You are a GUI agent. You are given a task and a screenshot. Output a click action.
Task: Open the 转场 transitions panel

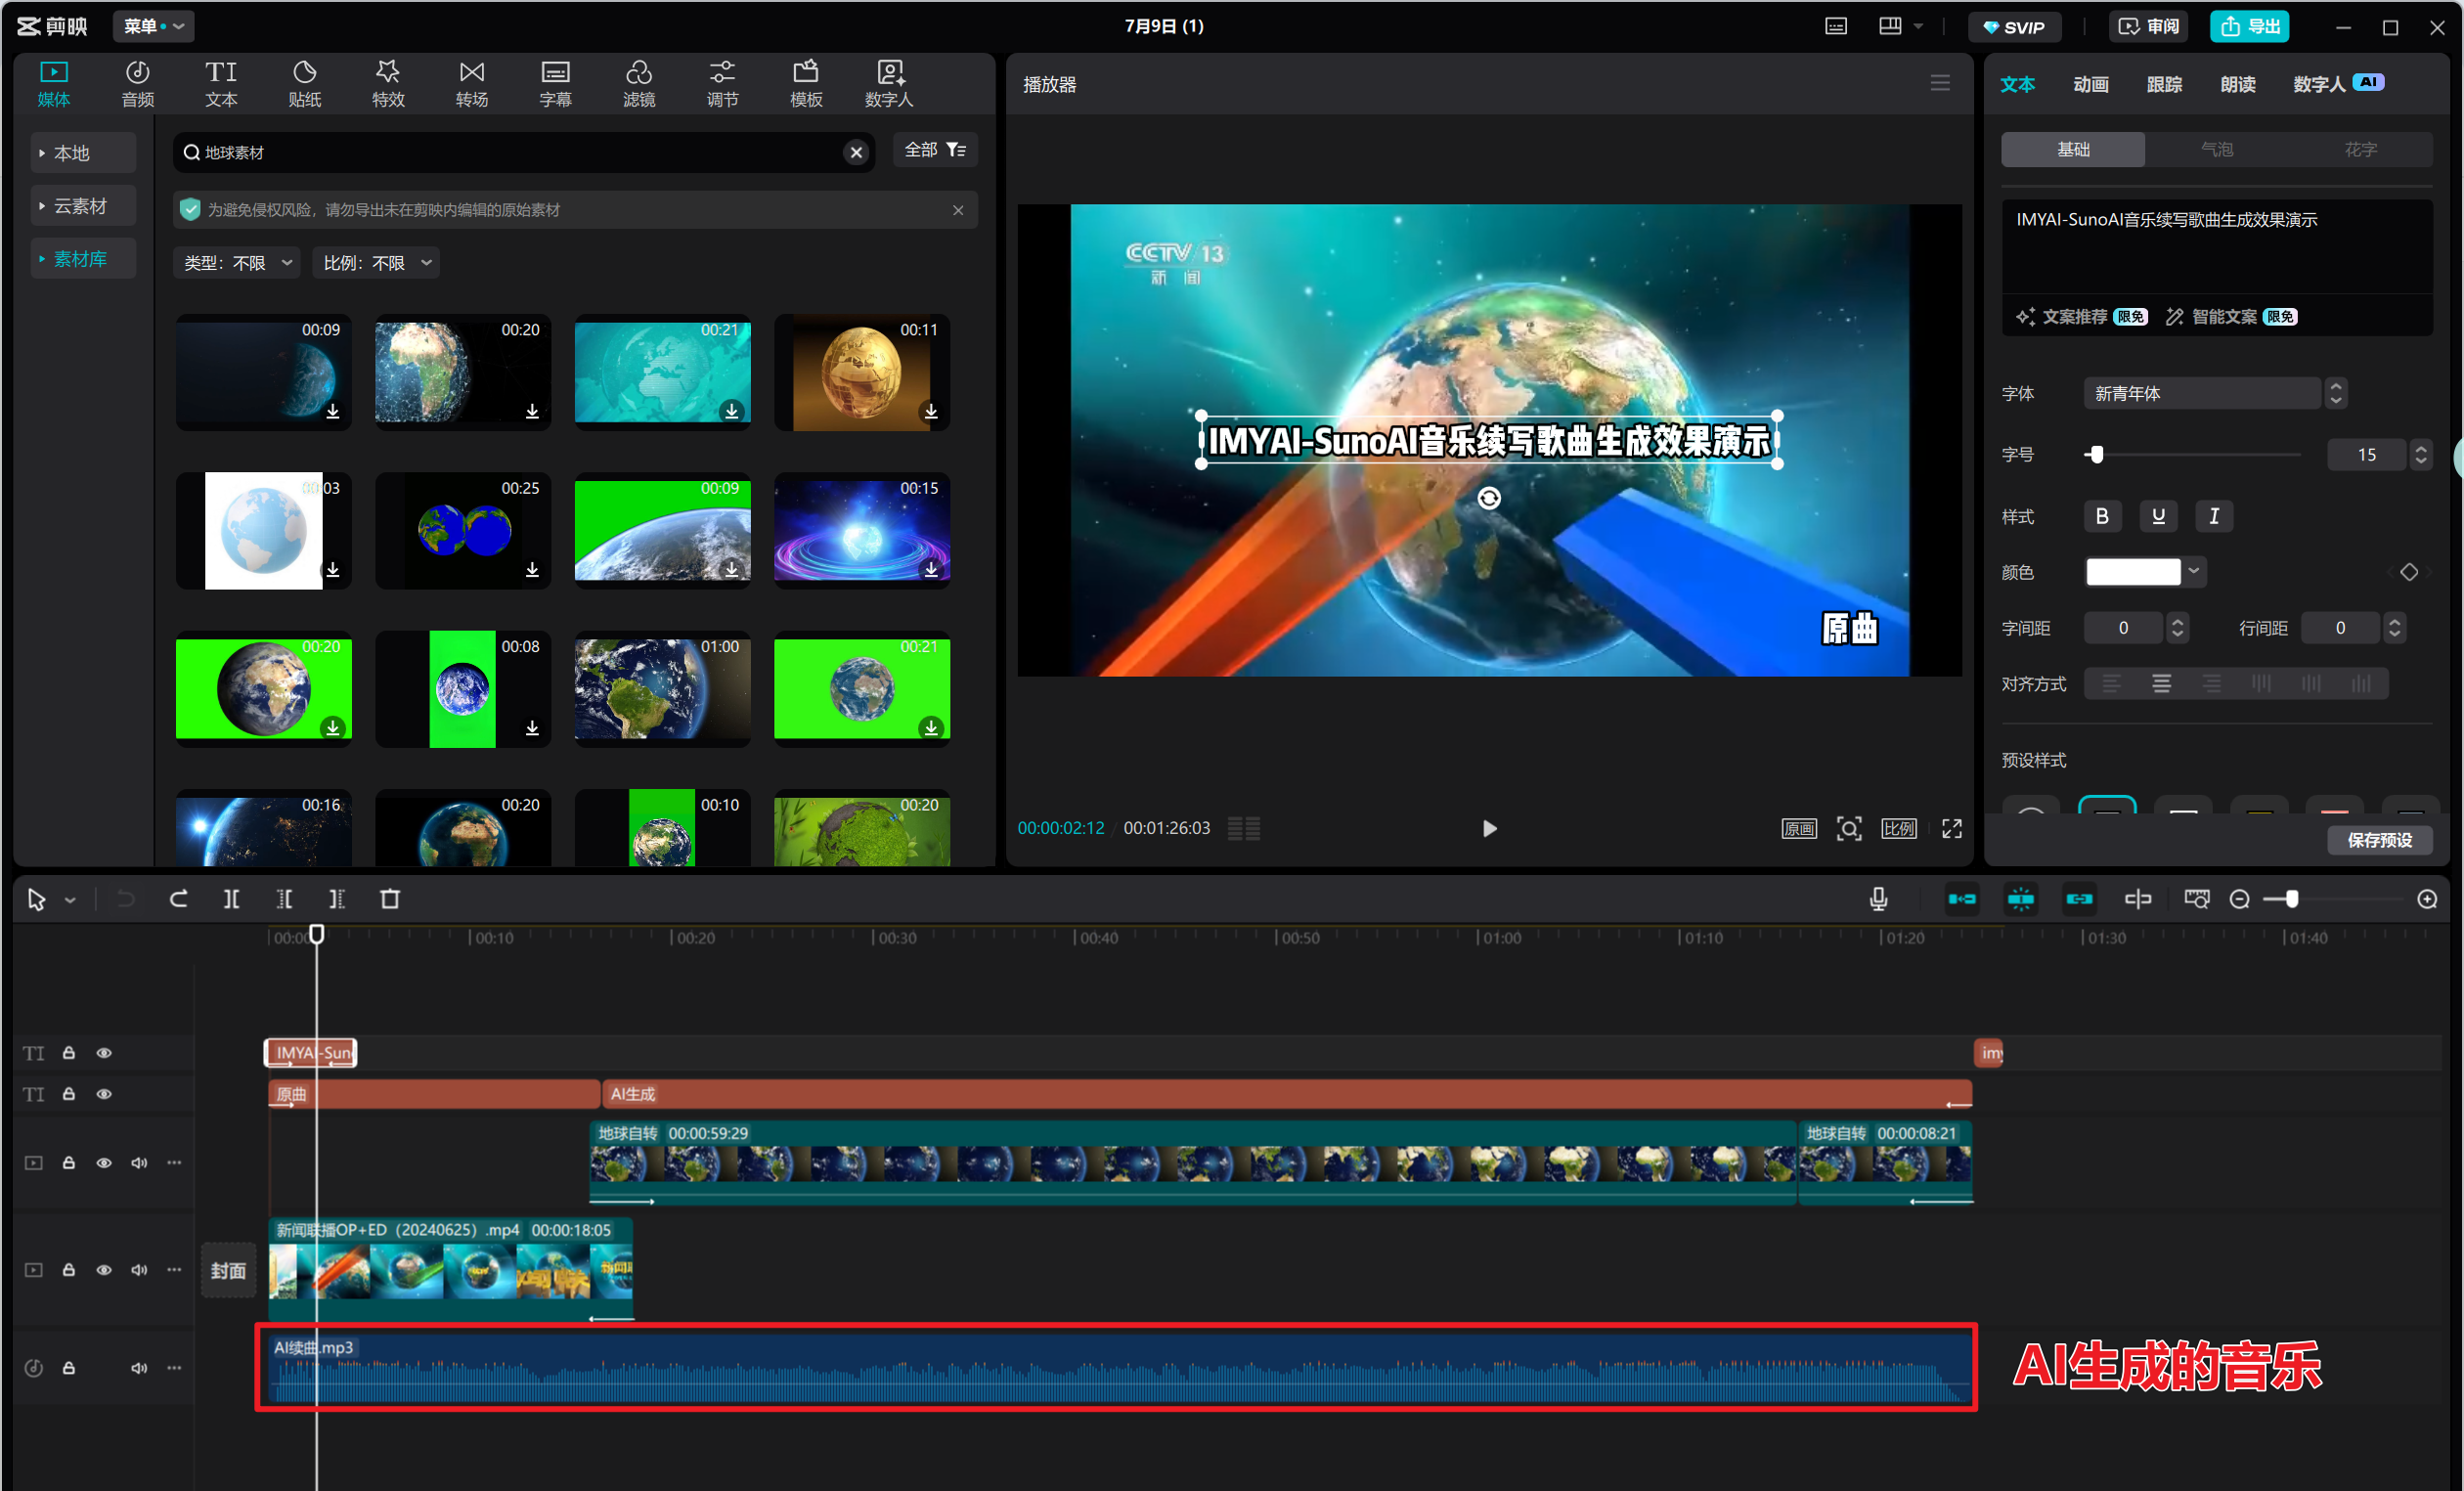tap(471, 83)
